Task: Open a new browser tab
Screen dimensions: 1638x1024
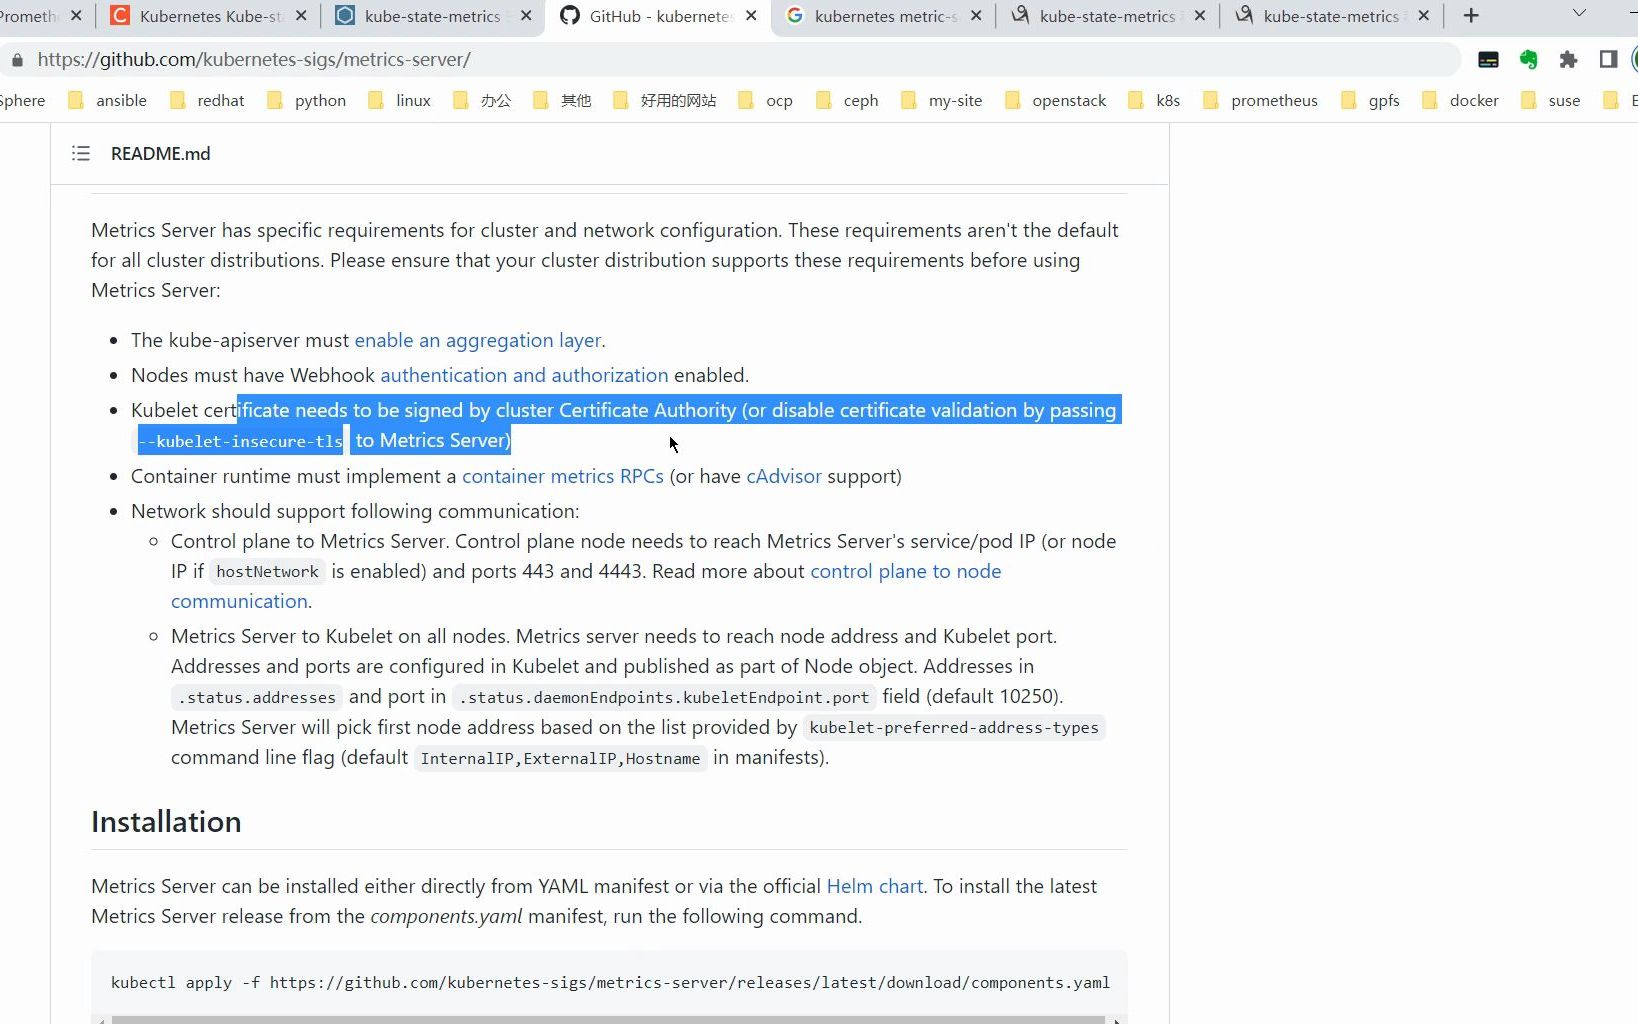Action: (x=1471, y=16)
